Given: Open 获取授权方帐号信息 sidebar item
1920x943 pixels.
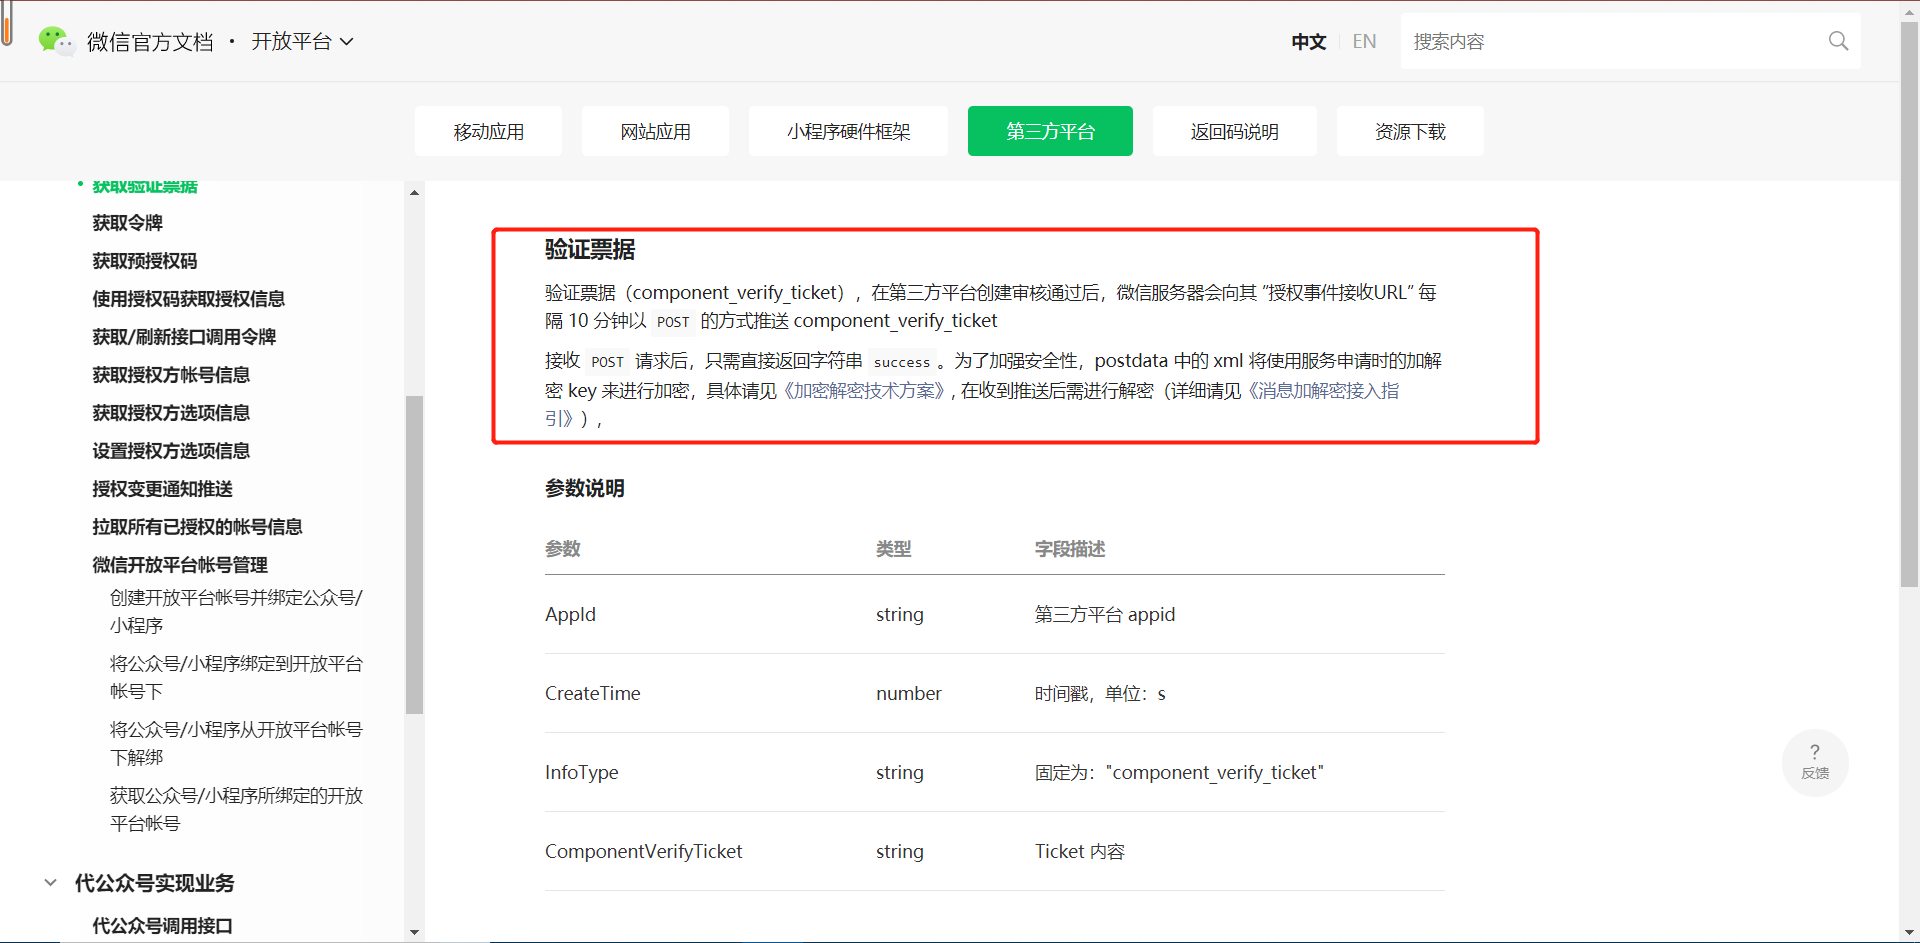Looking at the screenshot, I should pos(171,375).
